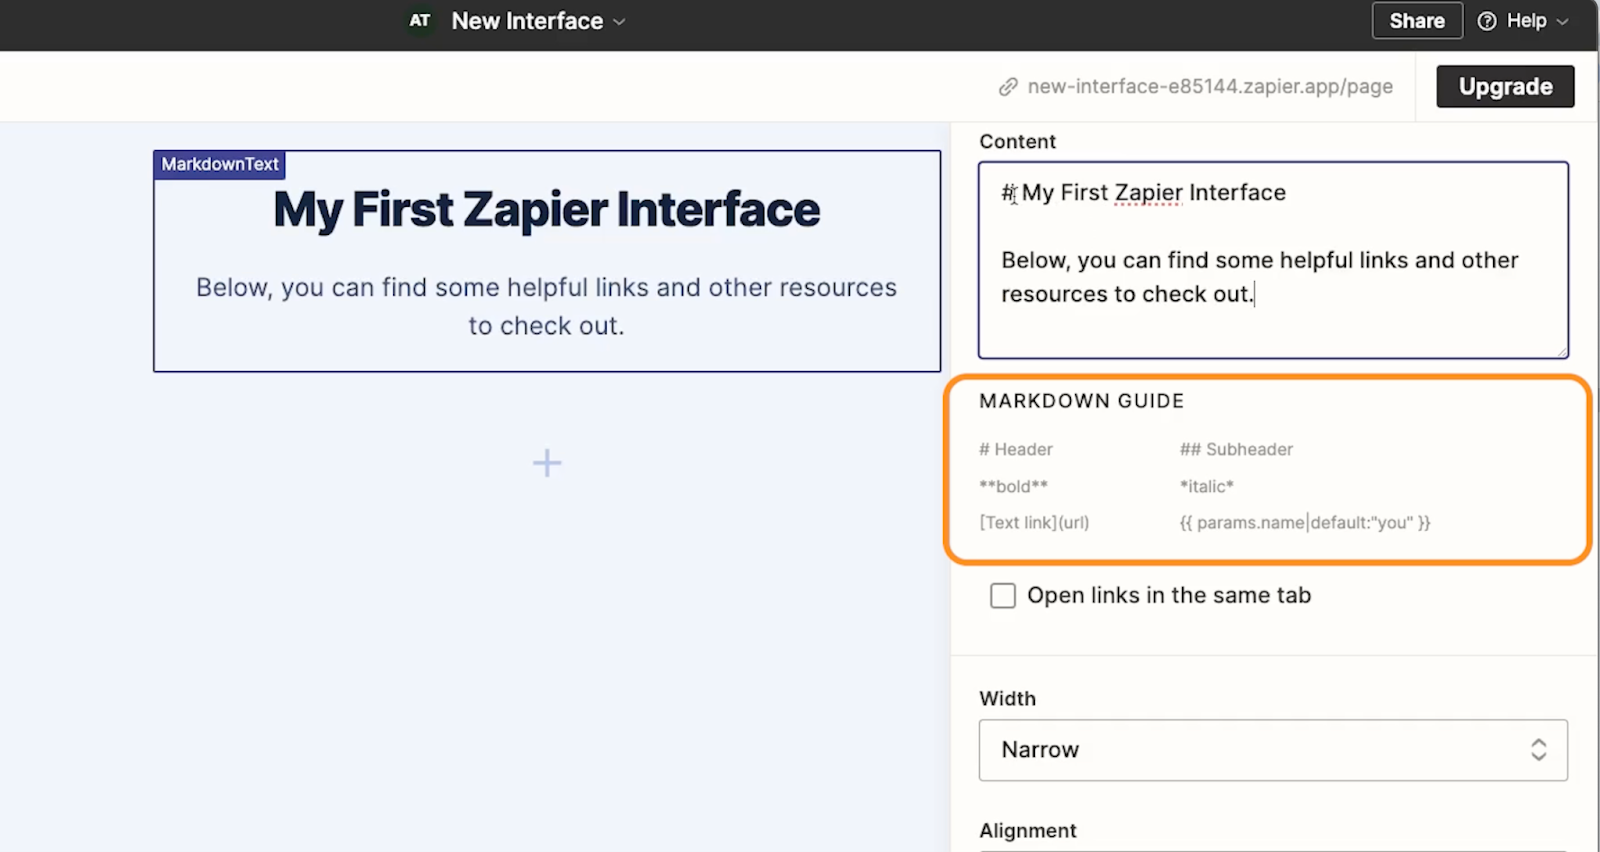Click the 'Below, you can find' preview paragraph
The width and height of the screenshot is (1600, 852).
click(546, 306)
